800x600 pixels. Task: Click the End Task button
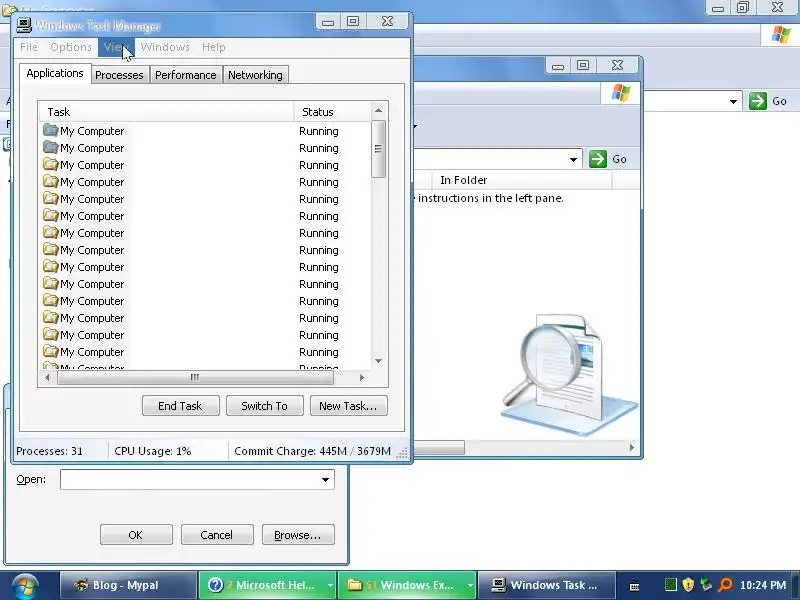[181, 406]
